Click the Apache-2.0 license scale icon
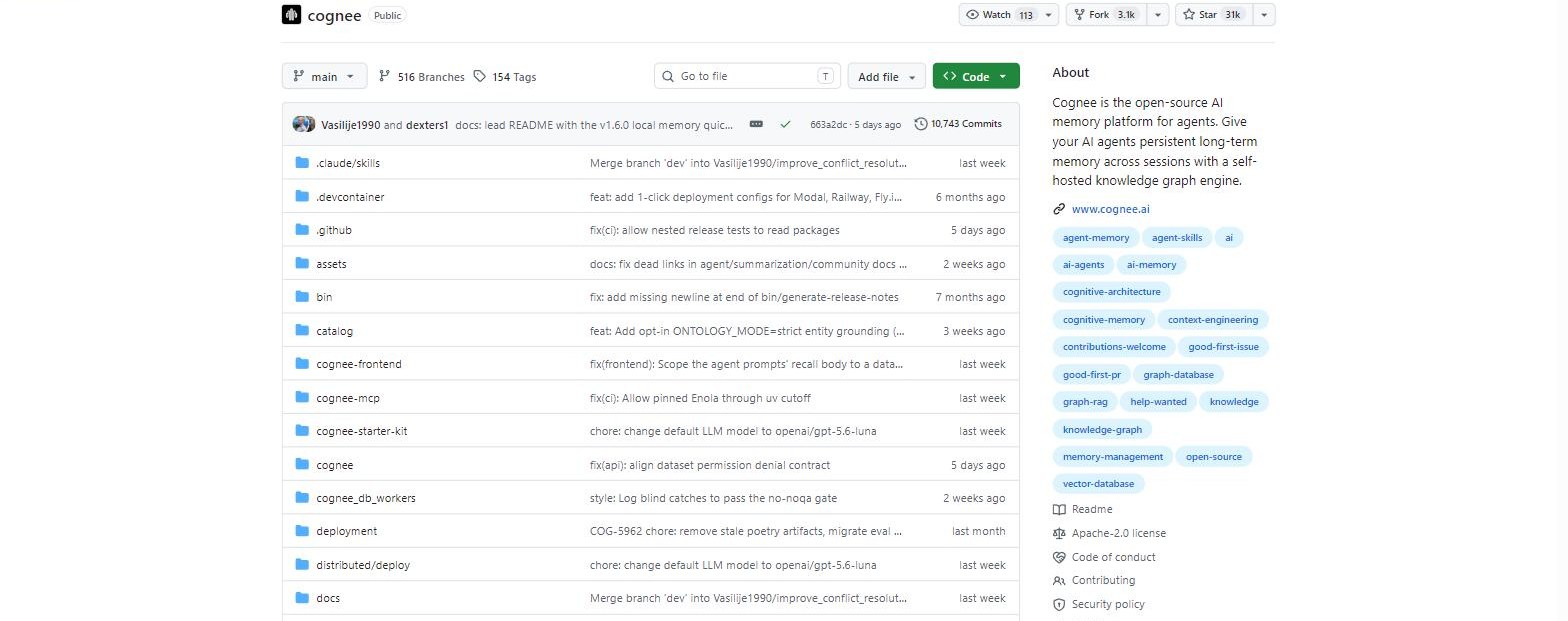This screenshot has width=1568, height=621. pyautogui.click(x=1059, y=534)
